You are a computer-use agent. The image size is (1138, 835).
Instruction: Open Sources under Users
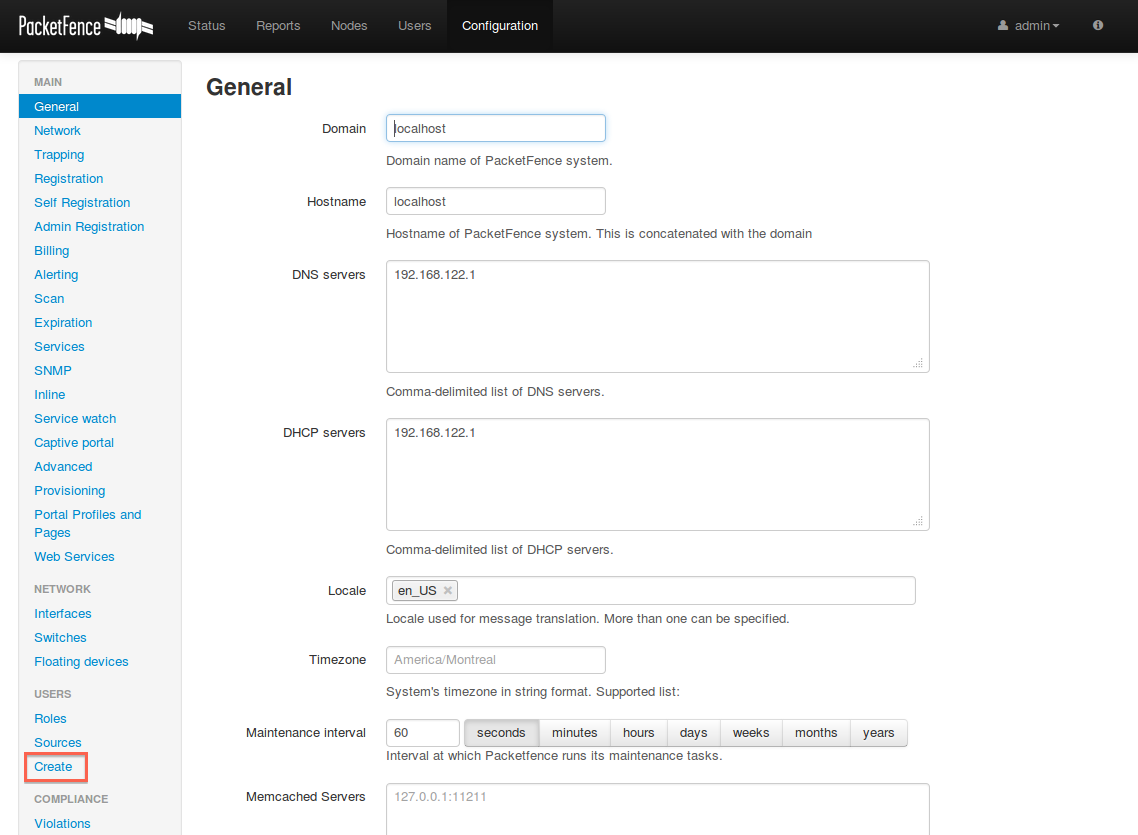pyautogui.click(x=57, y=742)
